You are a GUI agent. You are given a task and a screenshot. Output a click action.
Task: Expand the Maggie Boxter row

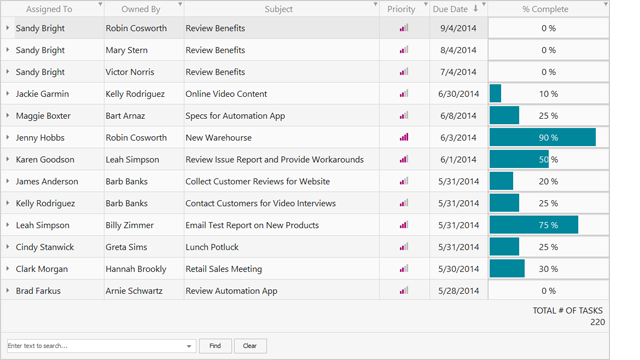[x=7, y=116]
